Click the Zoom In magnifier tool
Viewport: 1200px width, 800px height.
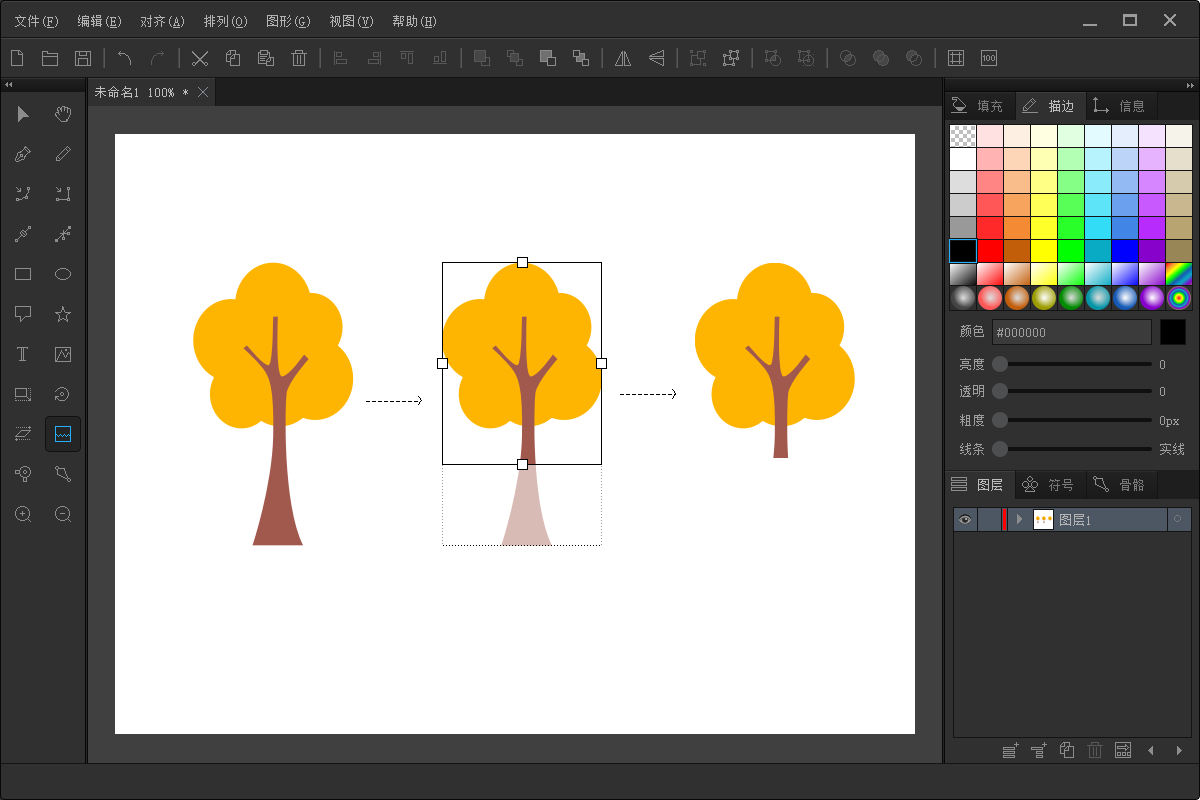pyautogui.click(x=23, y=514)
